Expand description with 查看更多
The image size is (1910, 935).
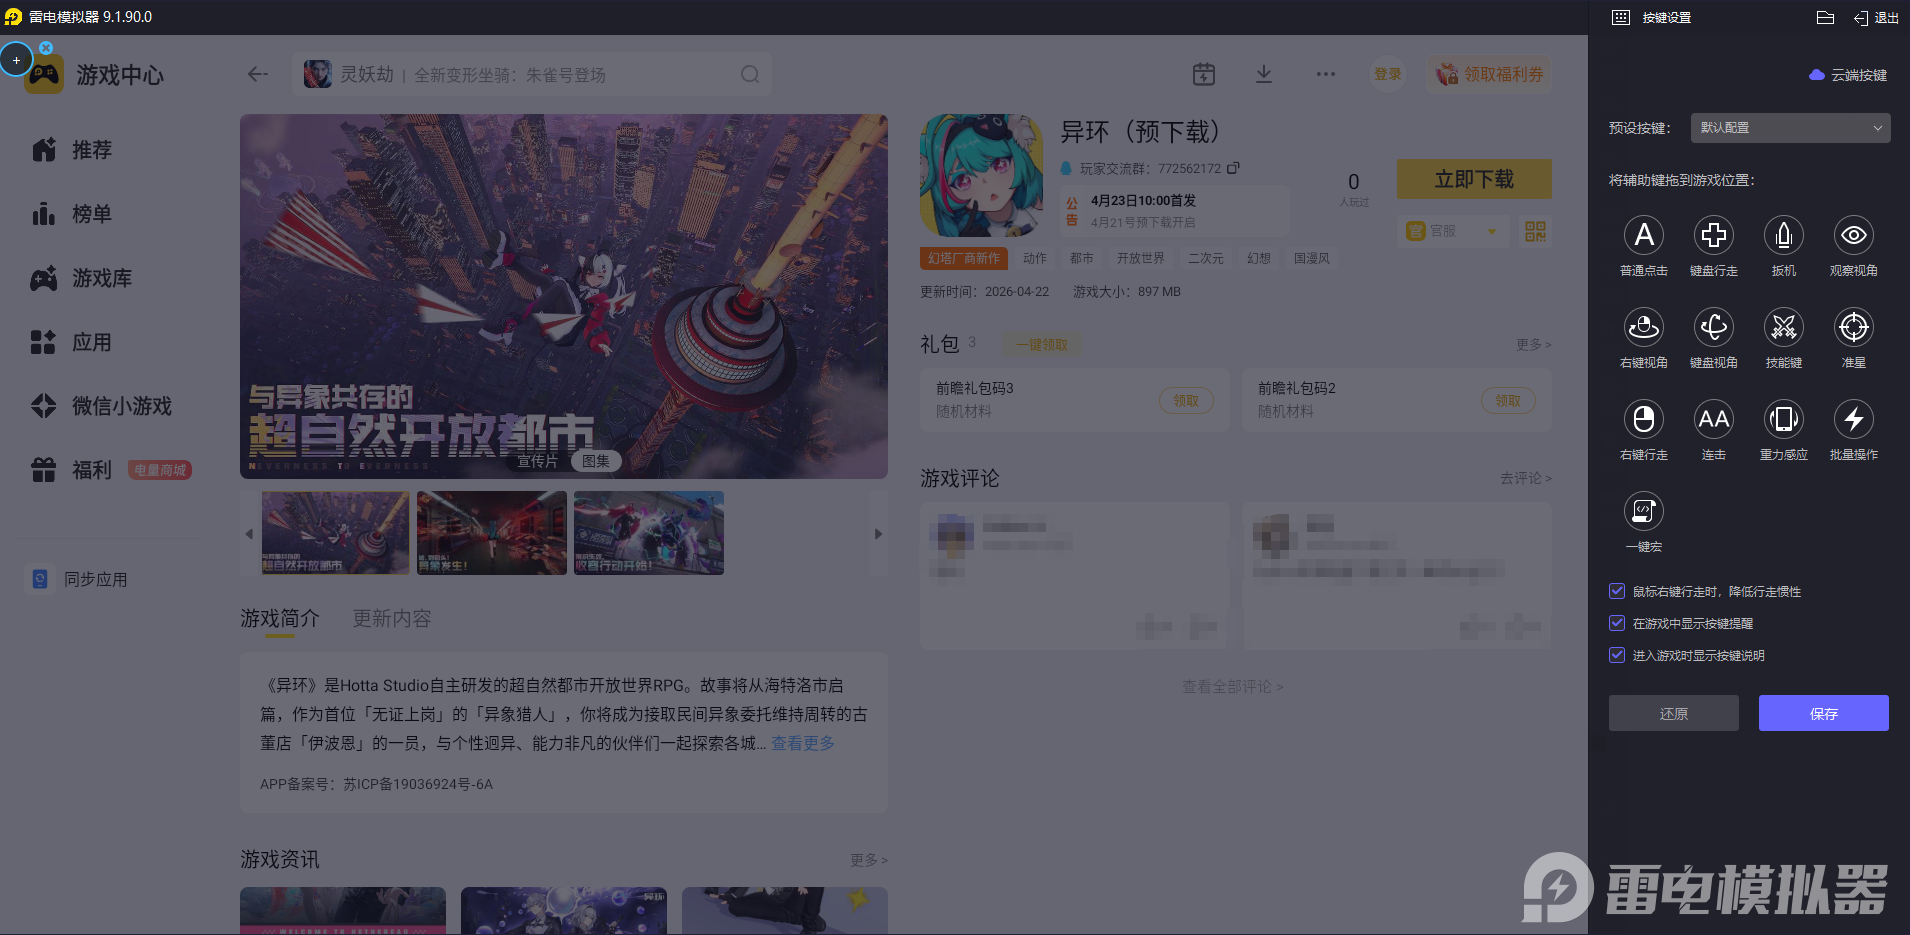[x=803, y=743]
